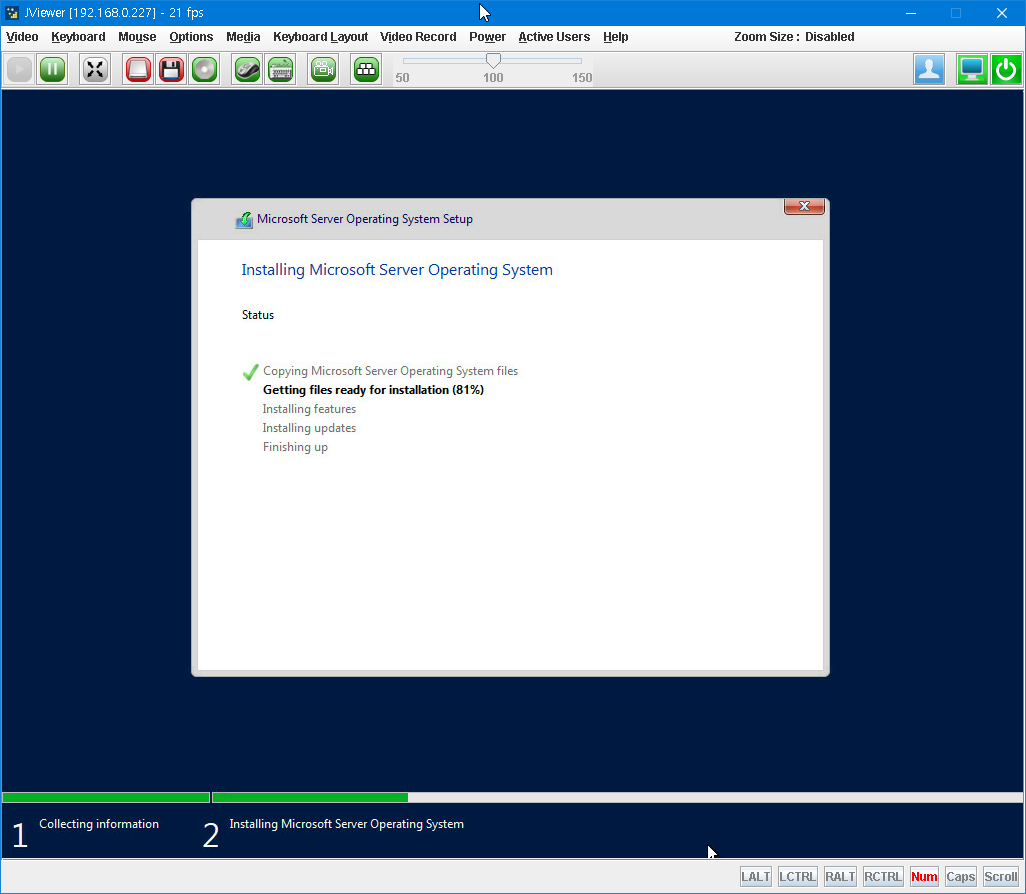Image resolution: width=1026 pixels, height=894 pixels.
Task: Open the Active Users menu
Action: click(x=554, y=37)
